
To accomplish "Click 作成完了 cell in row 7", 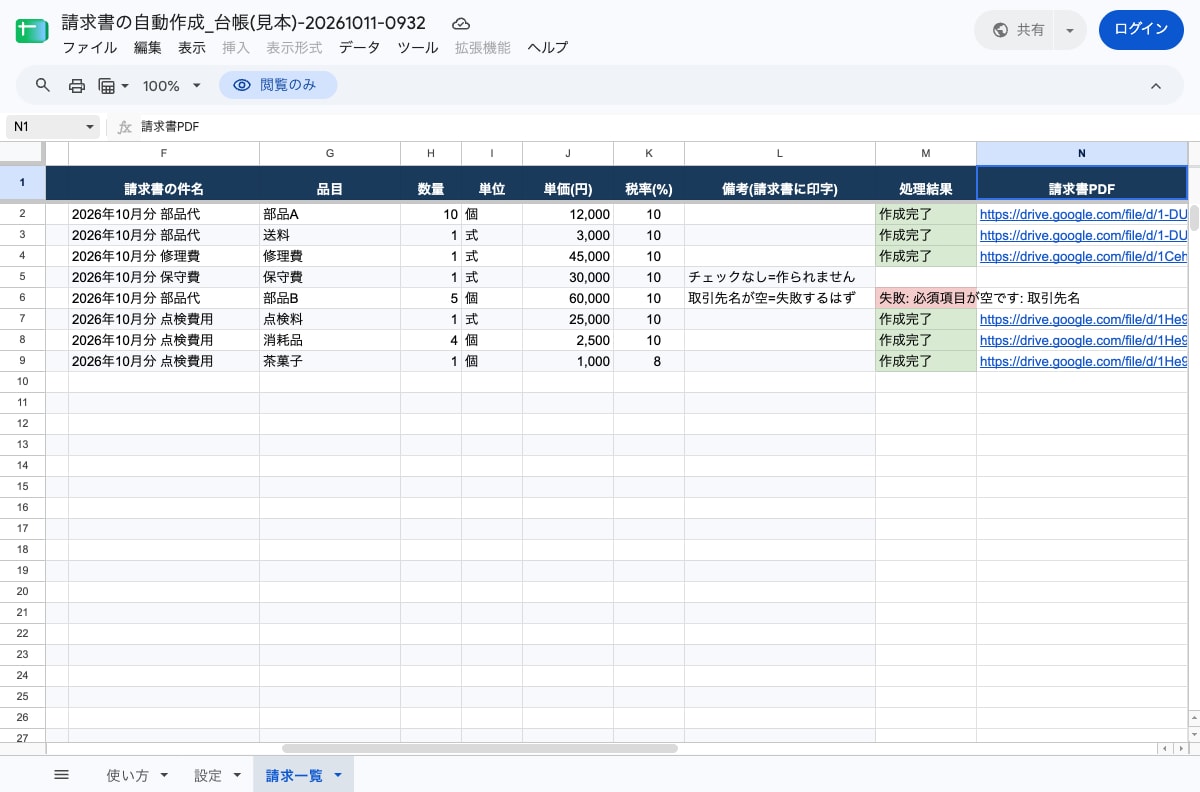I will click(x=926, y=319).
